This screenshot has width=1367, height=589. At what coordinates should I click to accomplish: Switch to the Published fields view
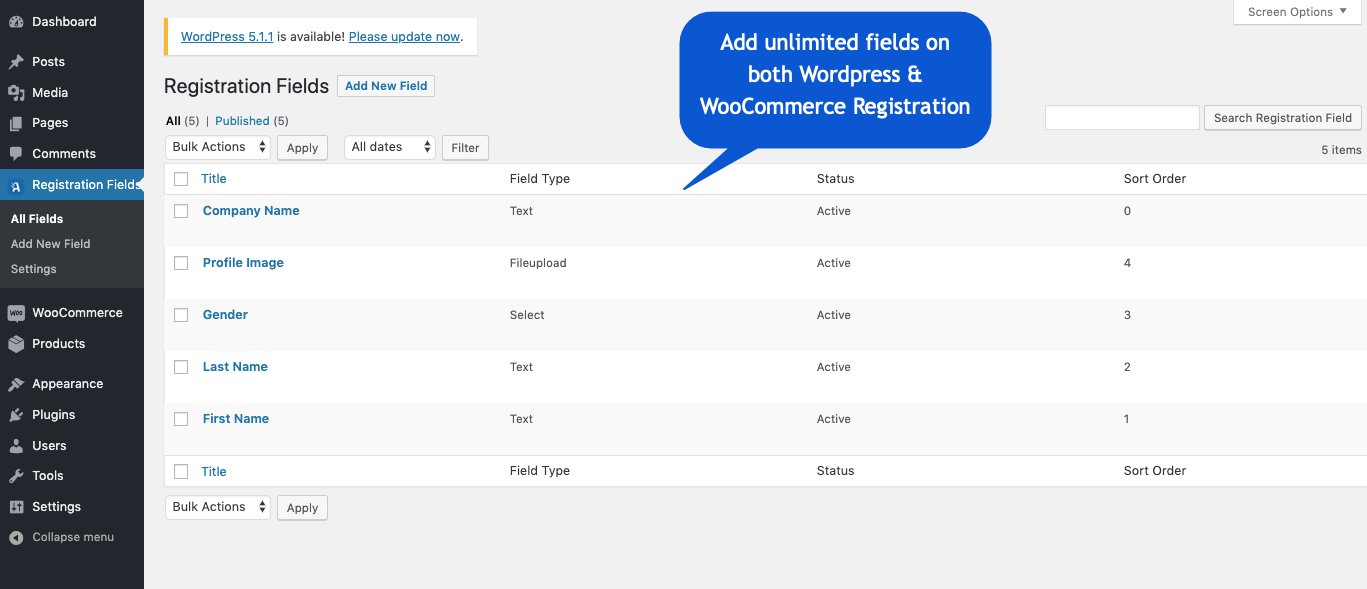[242, 120]
